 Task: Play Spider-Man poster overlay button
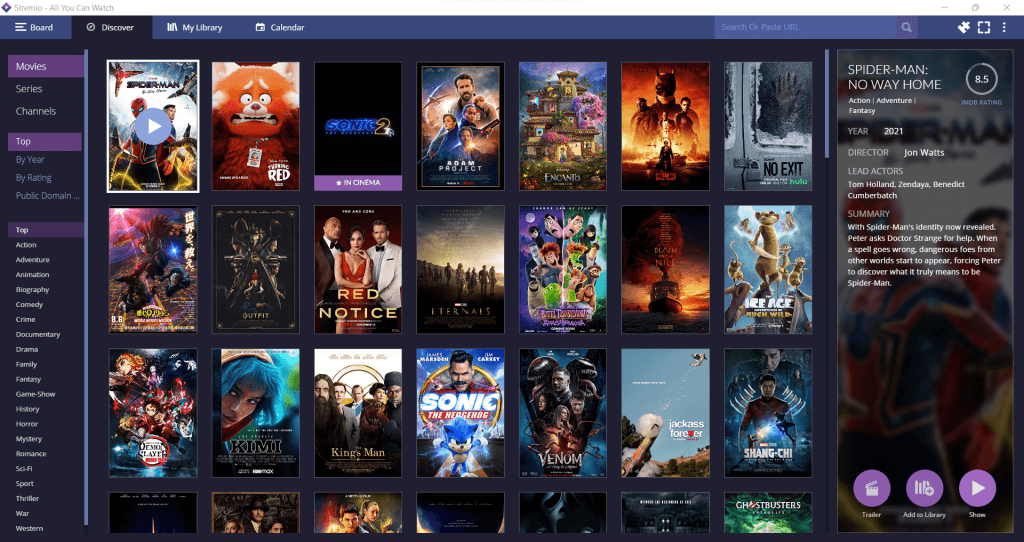pyautogui.click(x=153, y=127)
